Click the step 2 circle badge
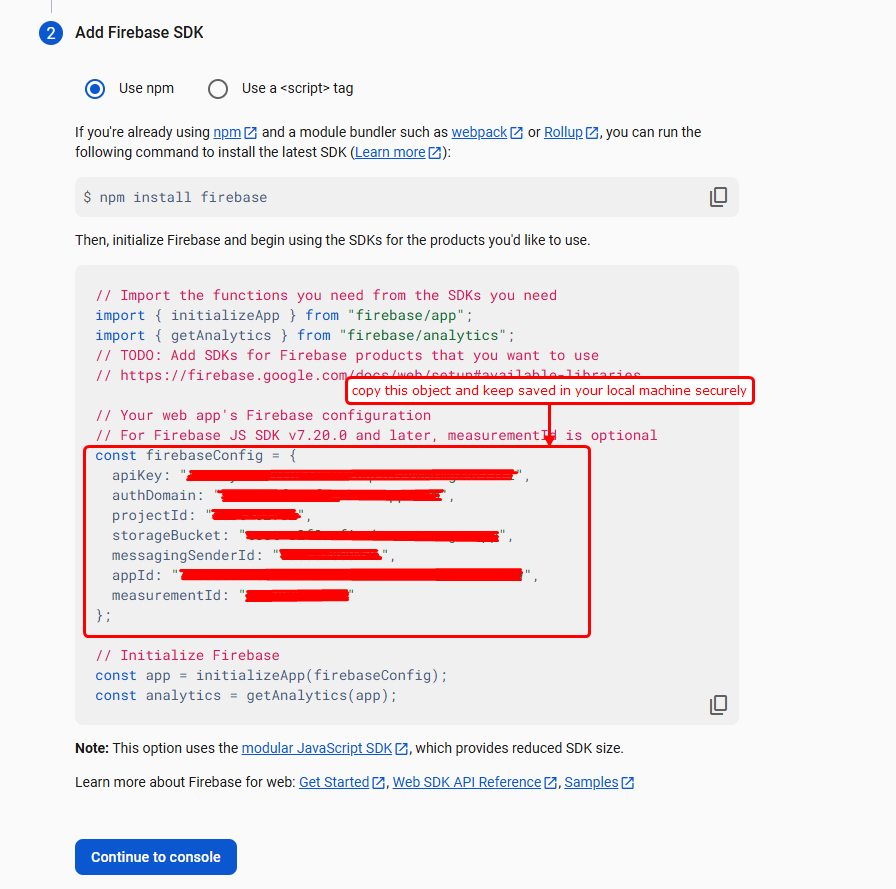This screenshot has width=896, height=889. coord(50,32)
